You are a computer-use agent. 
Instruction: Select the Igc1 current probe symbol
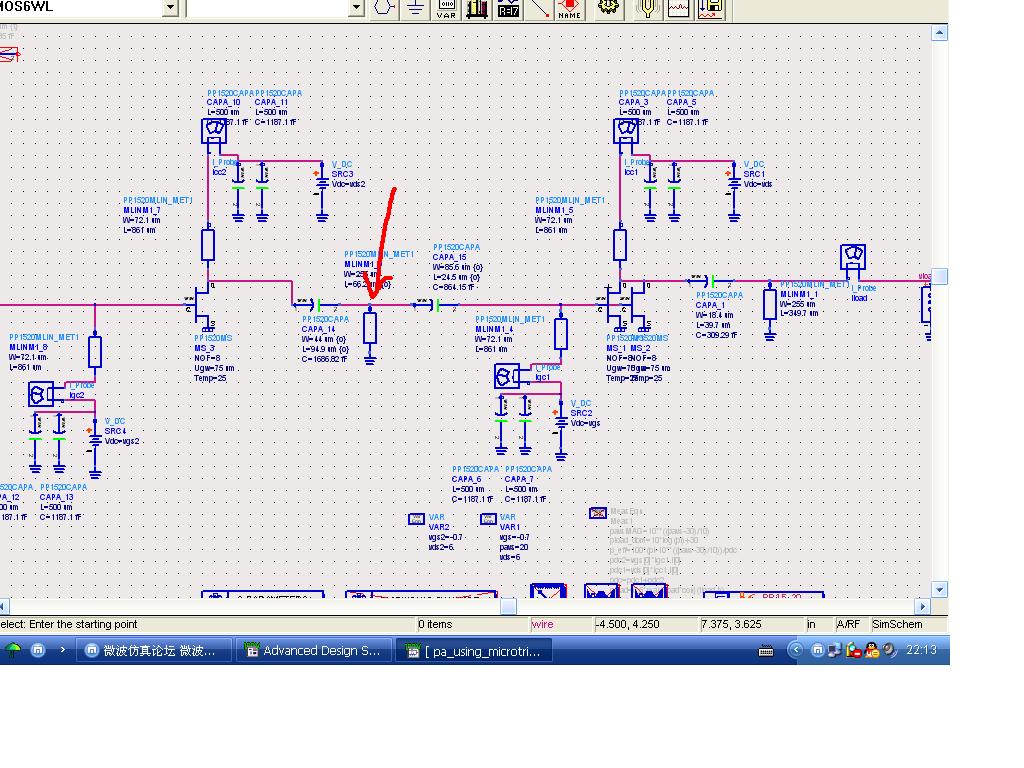pos(507,376)
